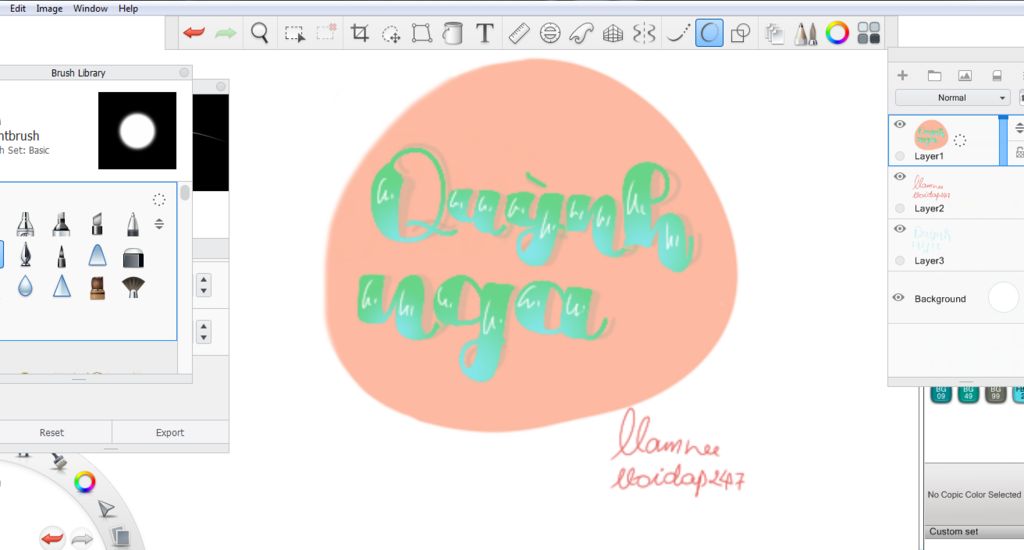Add a new layer with plus icon

coord(903,75)
